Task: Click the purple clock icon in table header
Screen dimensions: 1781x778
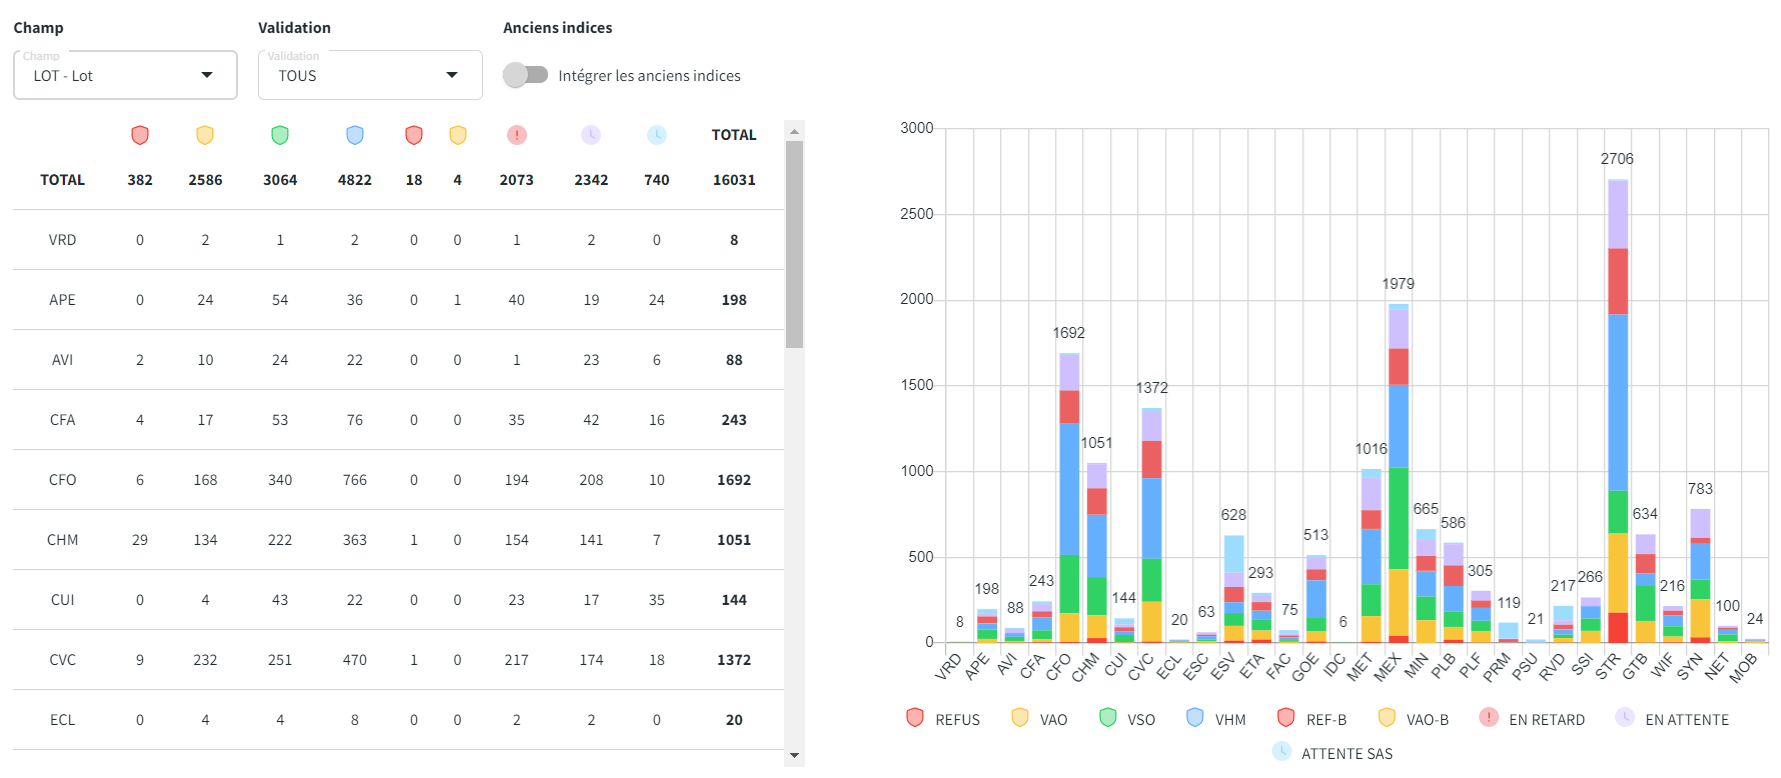Action: [x=591, y=135]
